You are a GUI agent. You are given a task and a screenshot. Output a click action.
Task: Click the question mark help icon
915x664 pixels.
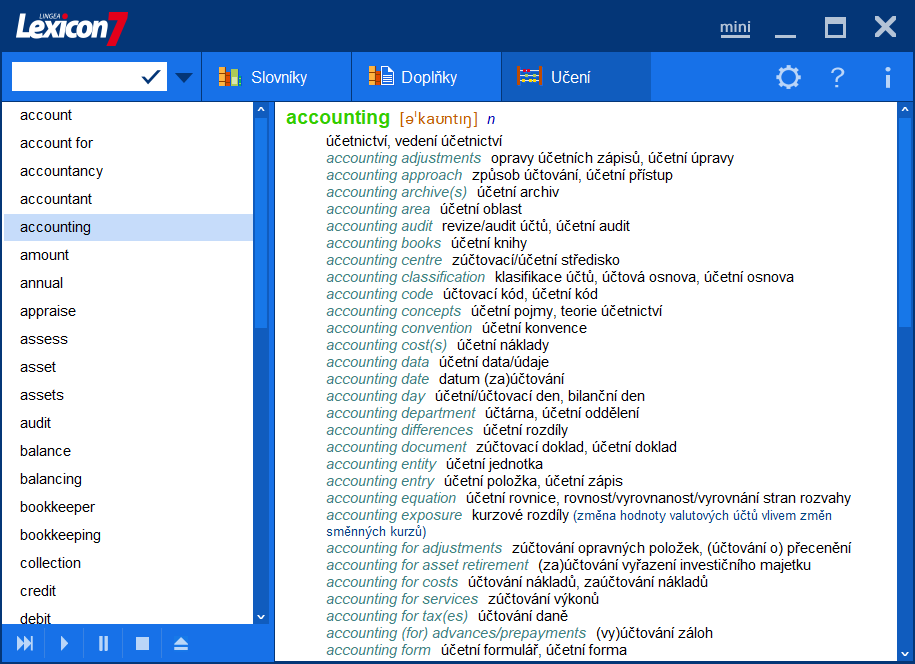(x=838, y=78)
